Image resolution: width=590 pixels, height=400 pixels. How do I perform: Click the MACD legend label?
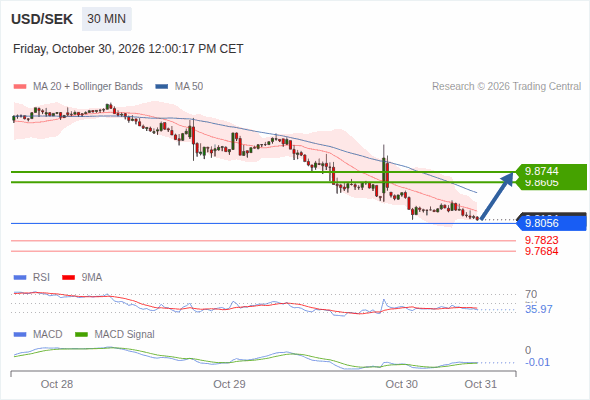48,334
